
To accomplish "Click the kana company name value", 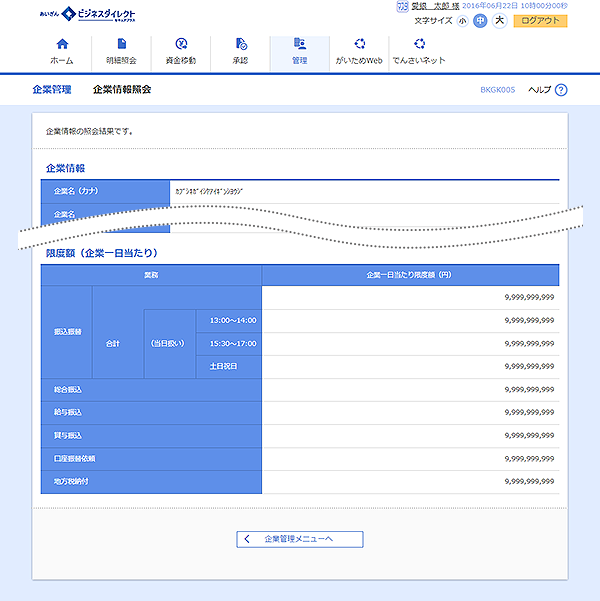I will pos(209,191).
